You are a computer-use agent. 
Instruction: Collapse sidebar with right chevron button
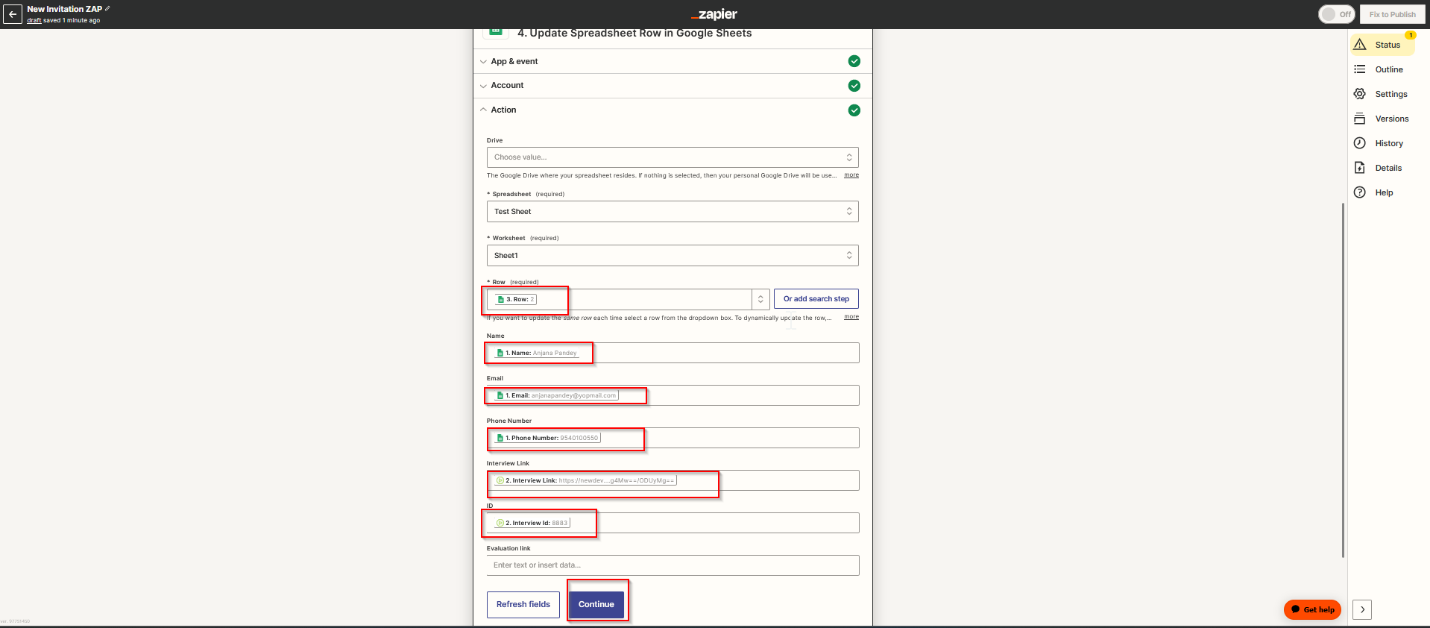point(1362,609)
